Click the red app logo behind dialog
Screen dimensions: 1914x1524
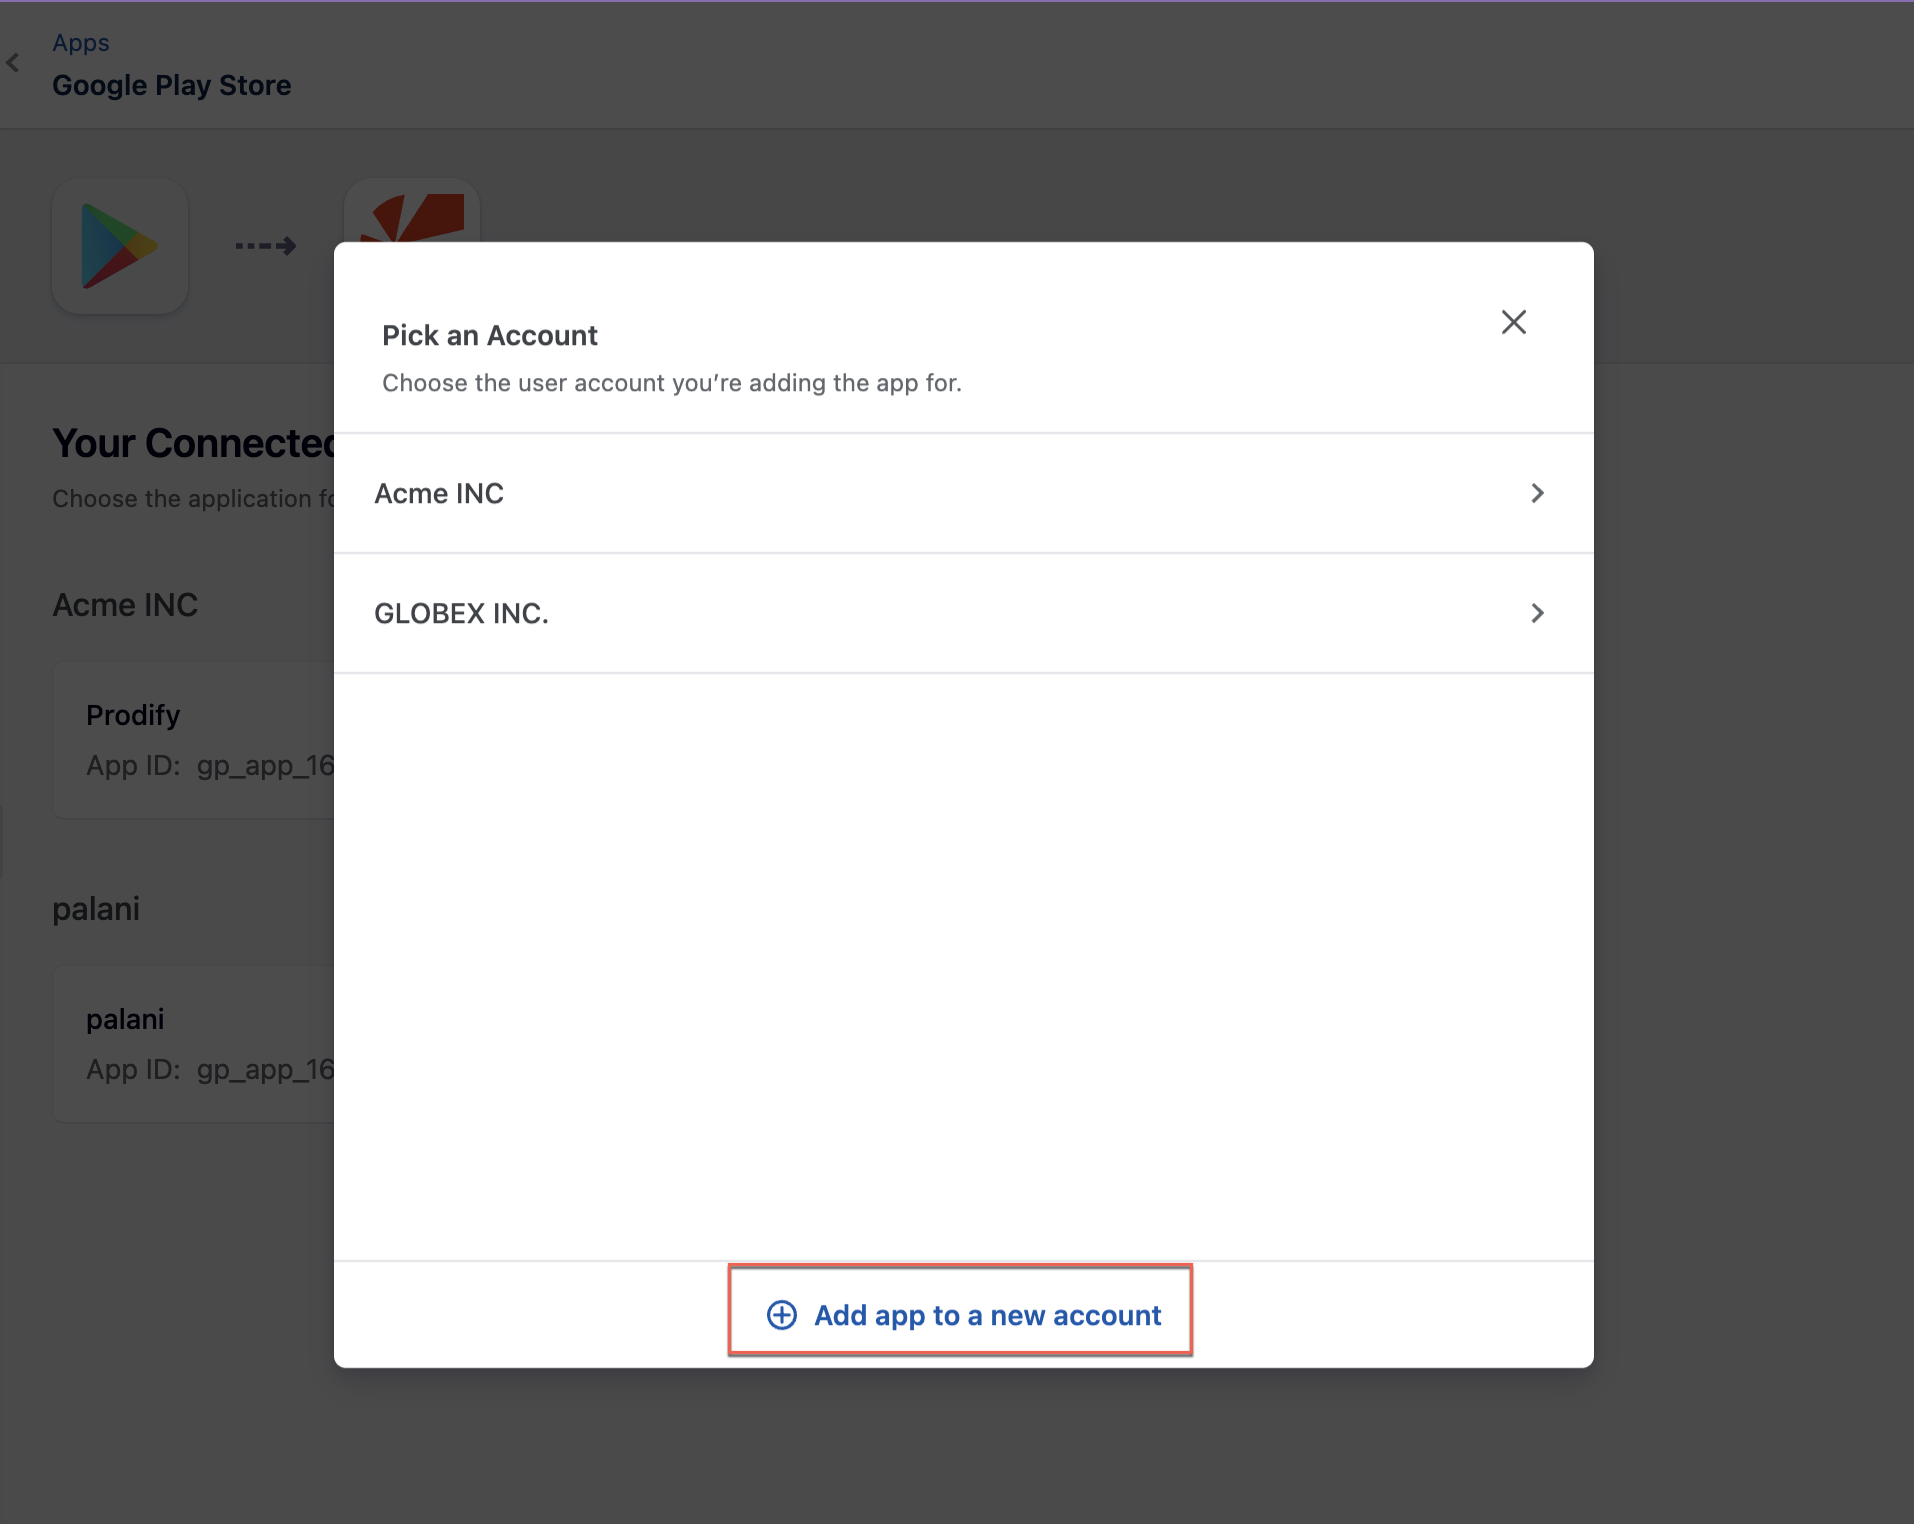[412, 213]
